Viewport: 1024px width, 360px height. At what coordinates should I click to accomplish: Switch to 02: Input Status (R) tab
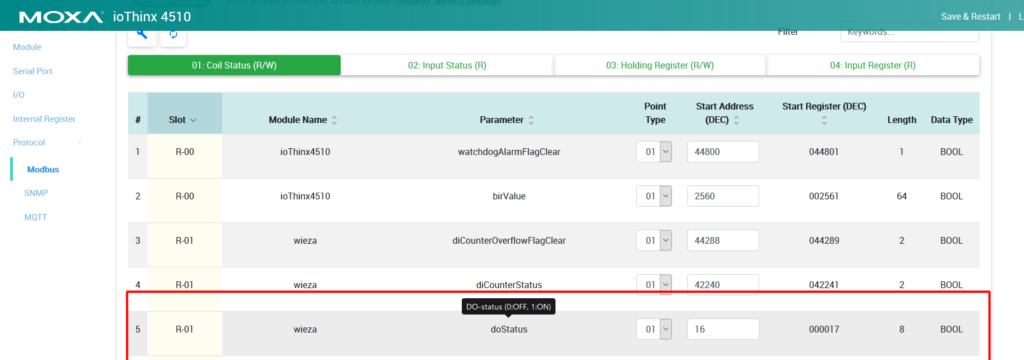[447, 65]
